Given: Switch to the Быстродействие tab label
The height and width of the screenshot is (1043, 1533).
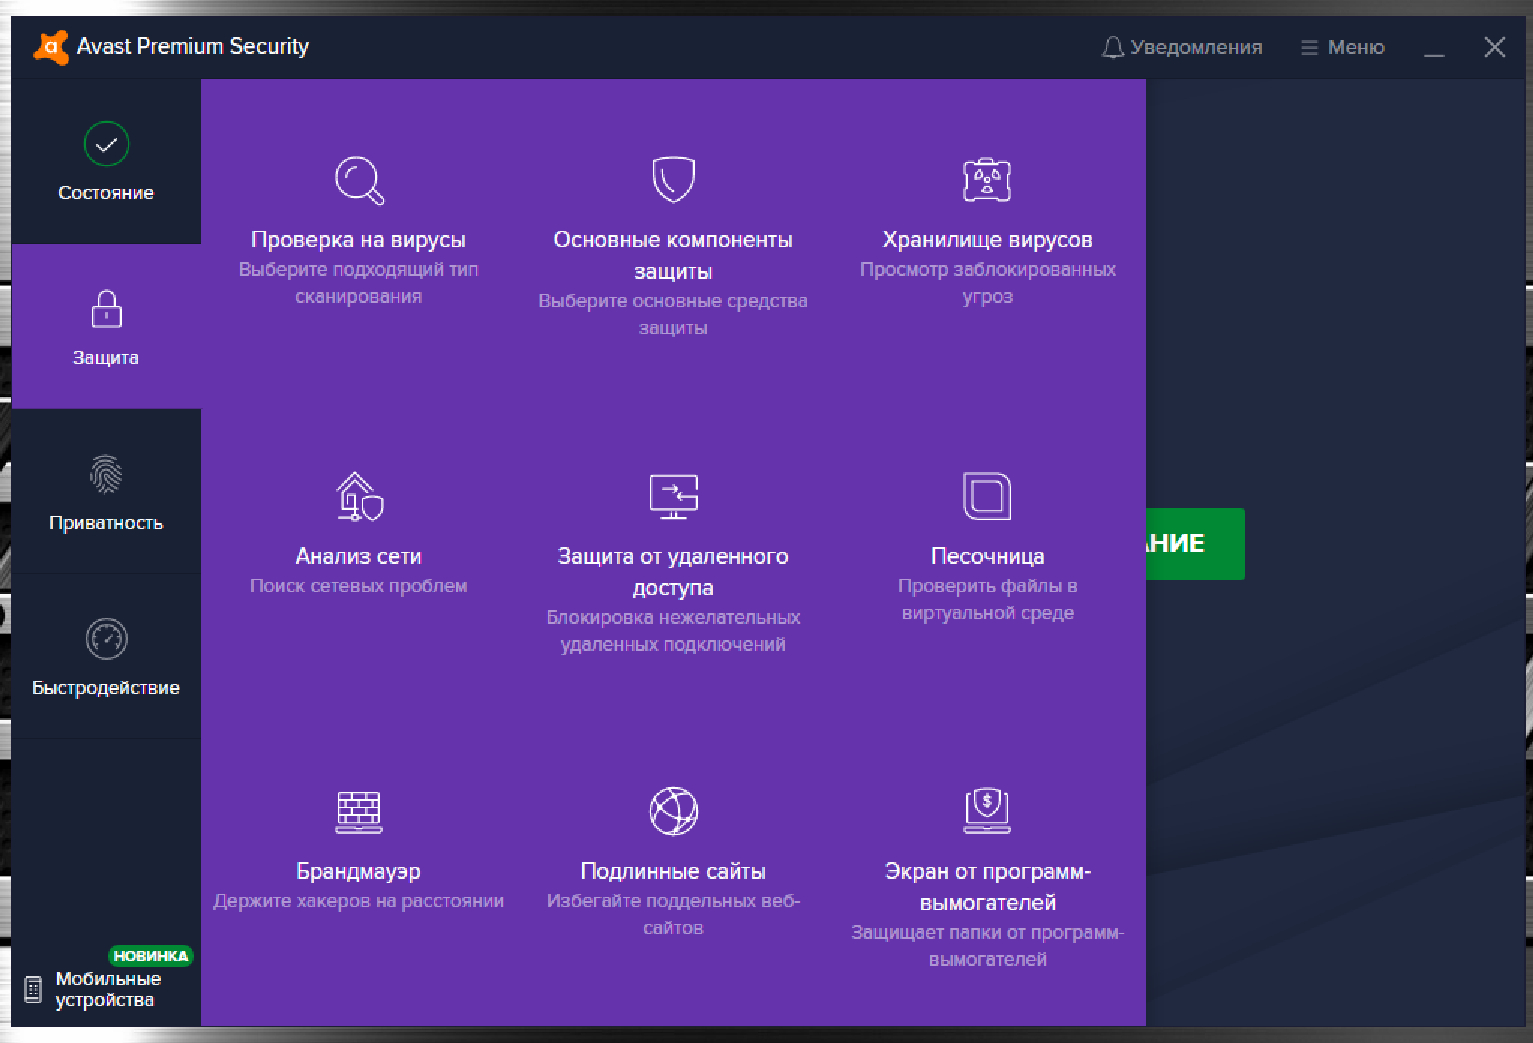Looking at the screenshot, I should click(106, 688).
